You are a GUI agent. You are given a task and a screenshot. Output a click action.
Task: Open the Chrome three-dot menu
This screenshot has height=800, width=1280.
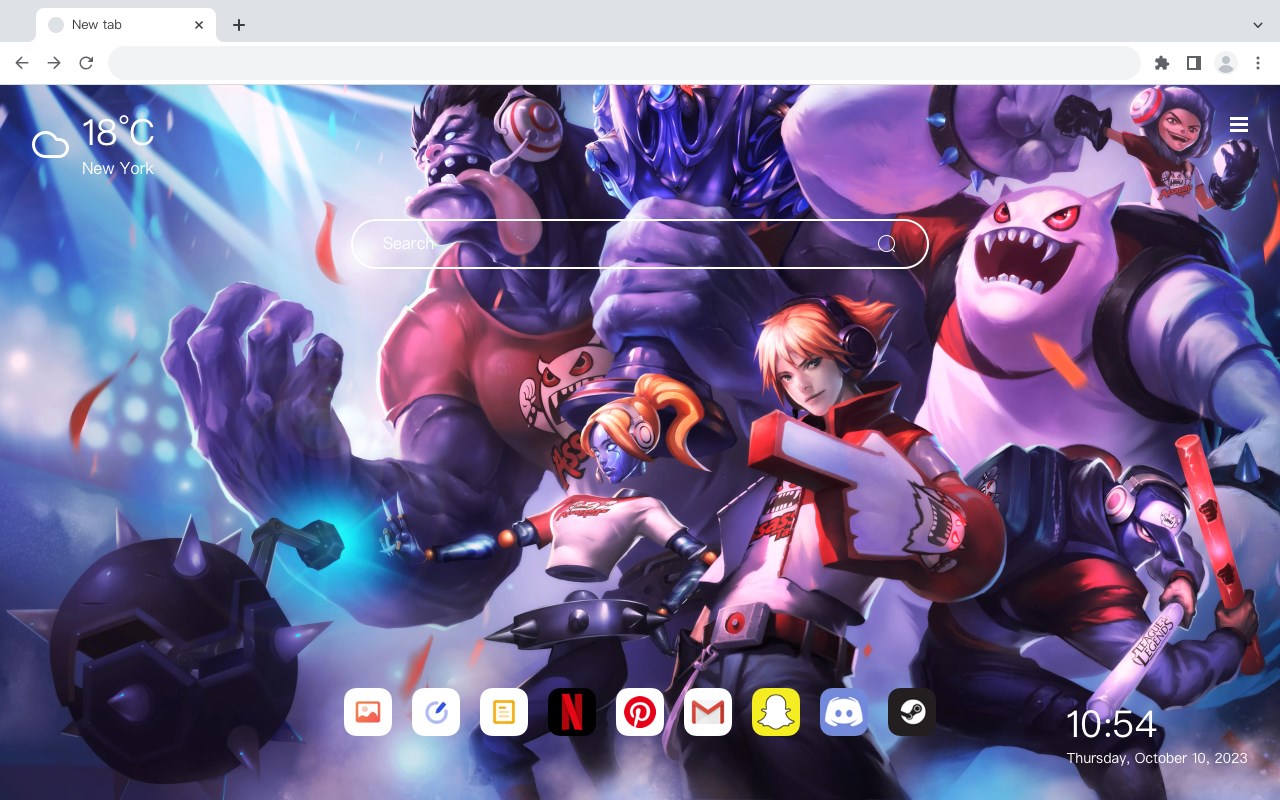click(1258, 63)
